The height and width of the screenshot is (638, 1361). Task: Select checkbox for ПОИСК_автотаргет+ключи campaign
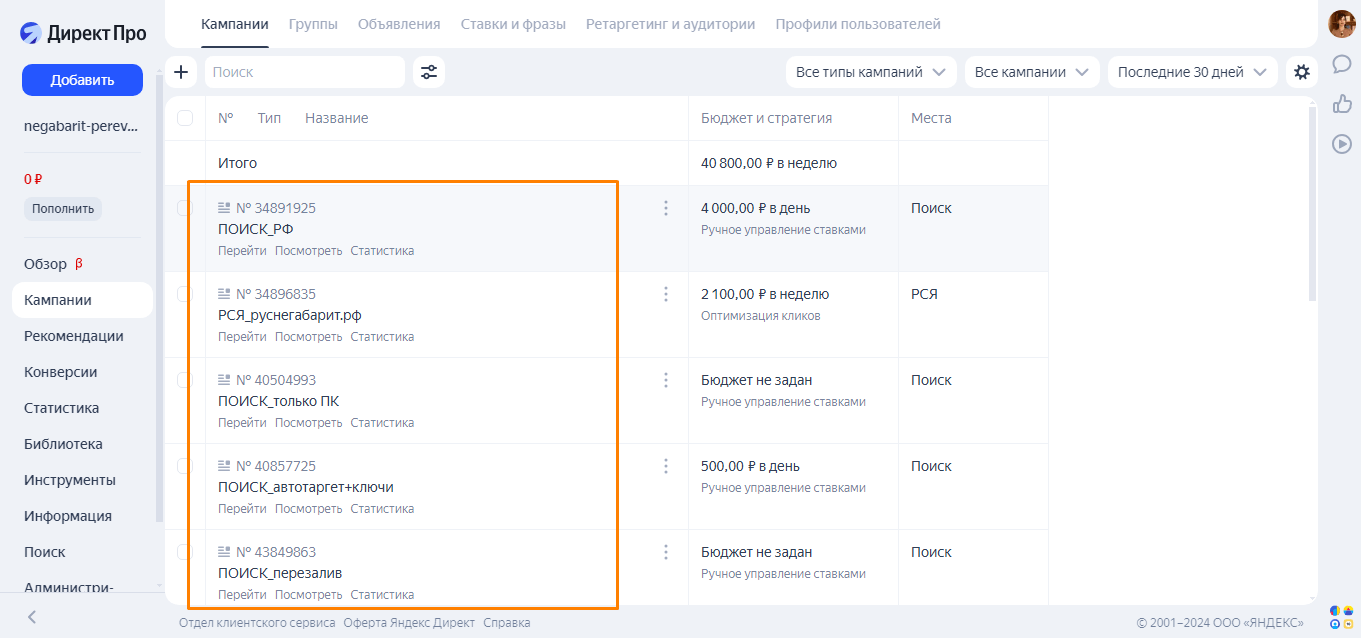185,466
